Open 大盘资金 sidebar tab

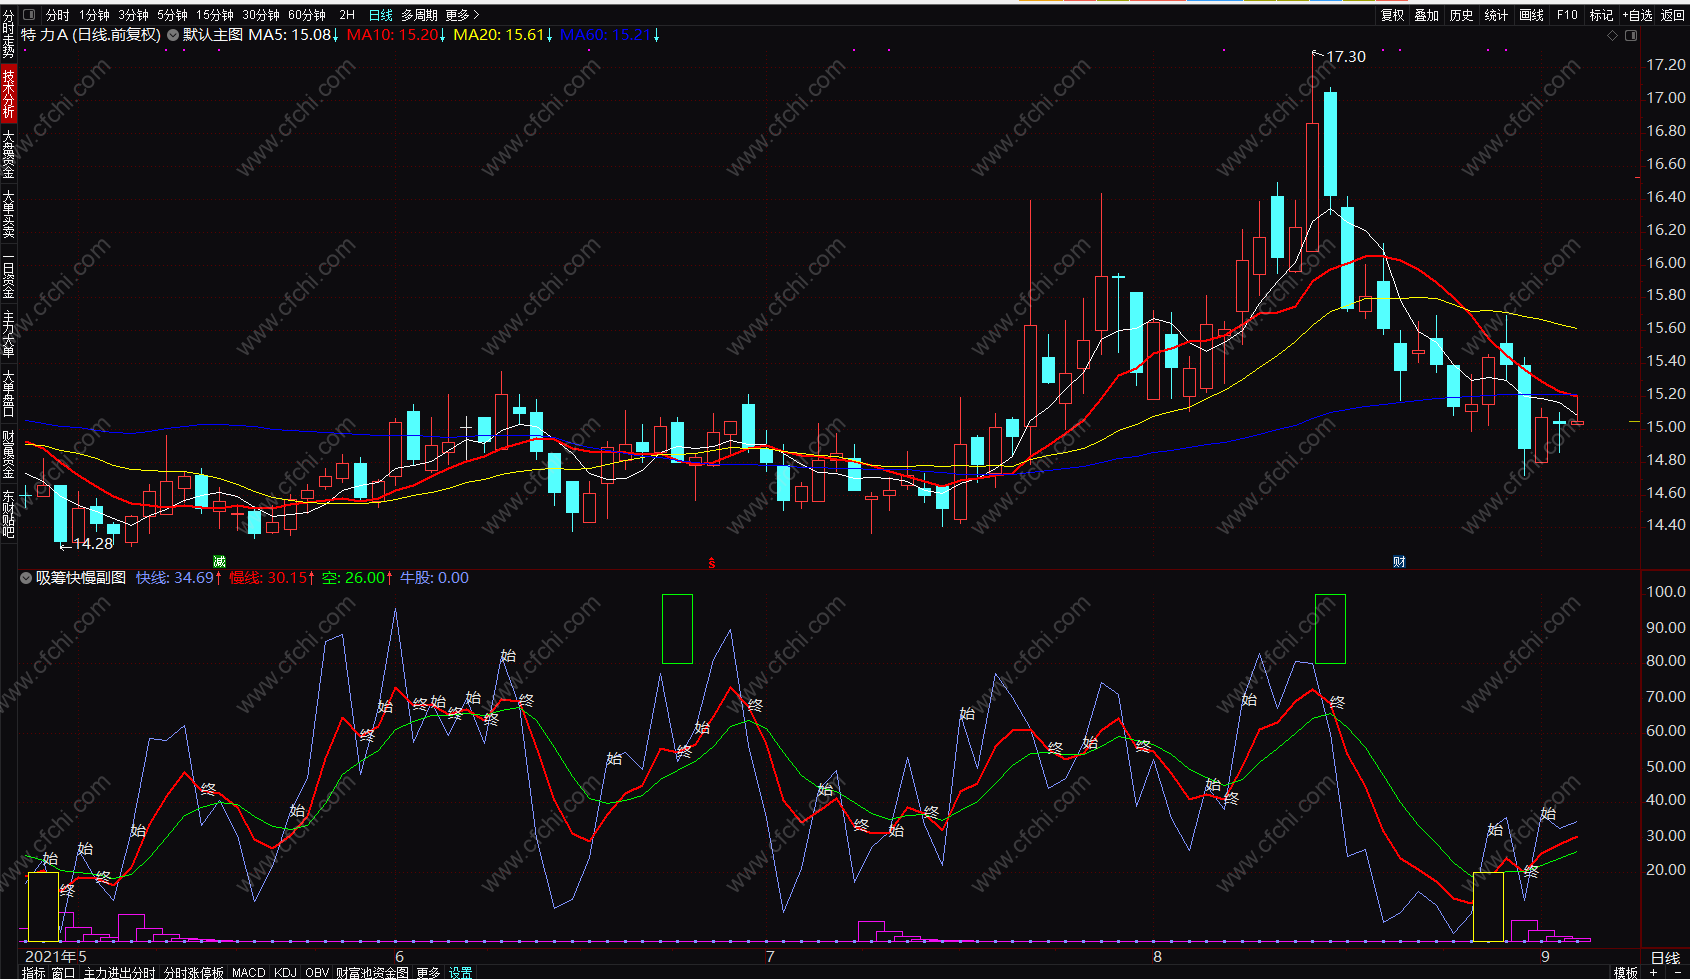point(8,154)
